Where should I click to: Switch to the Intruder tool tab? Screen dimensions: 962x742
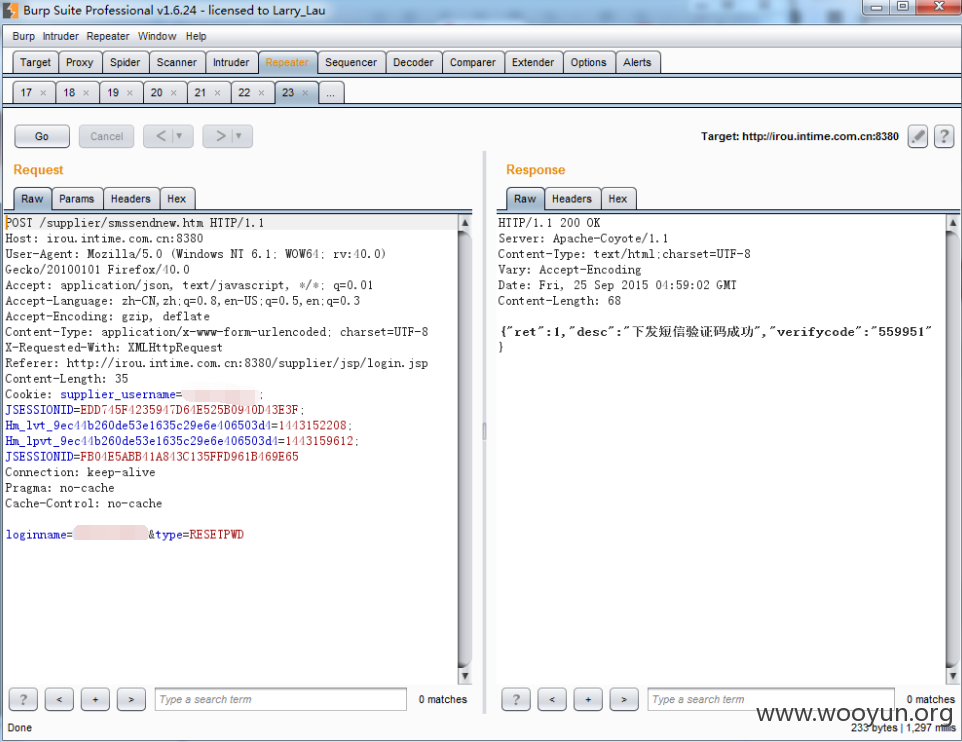(231, 63)
